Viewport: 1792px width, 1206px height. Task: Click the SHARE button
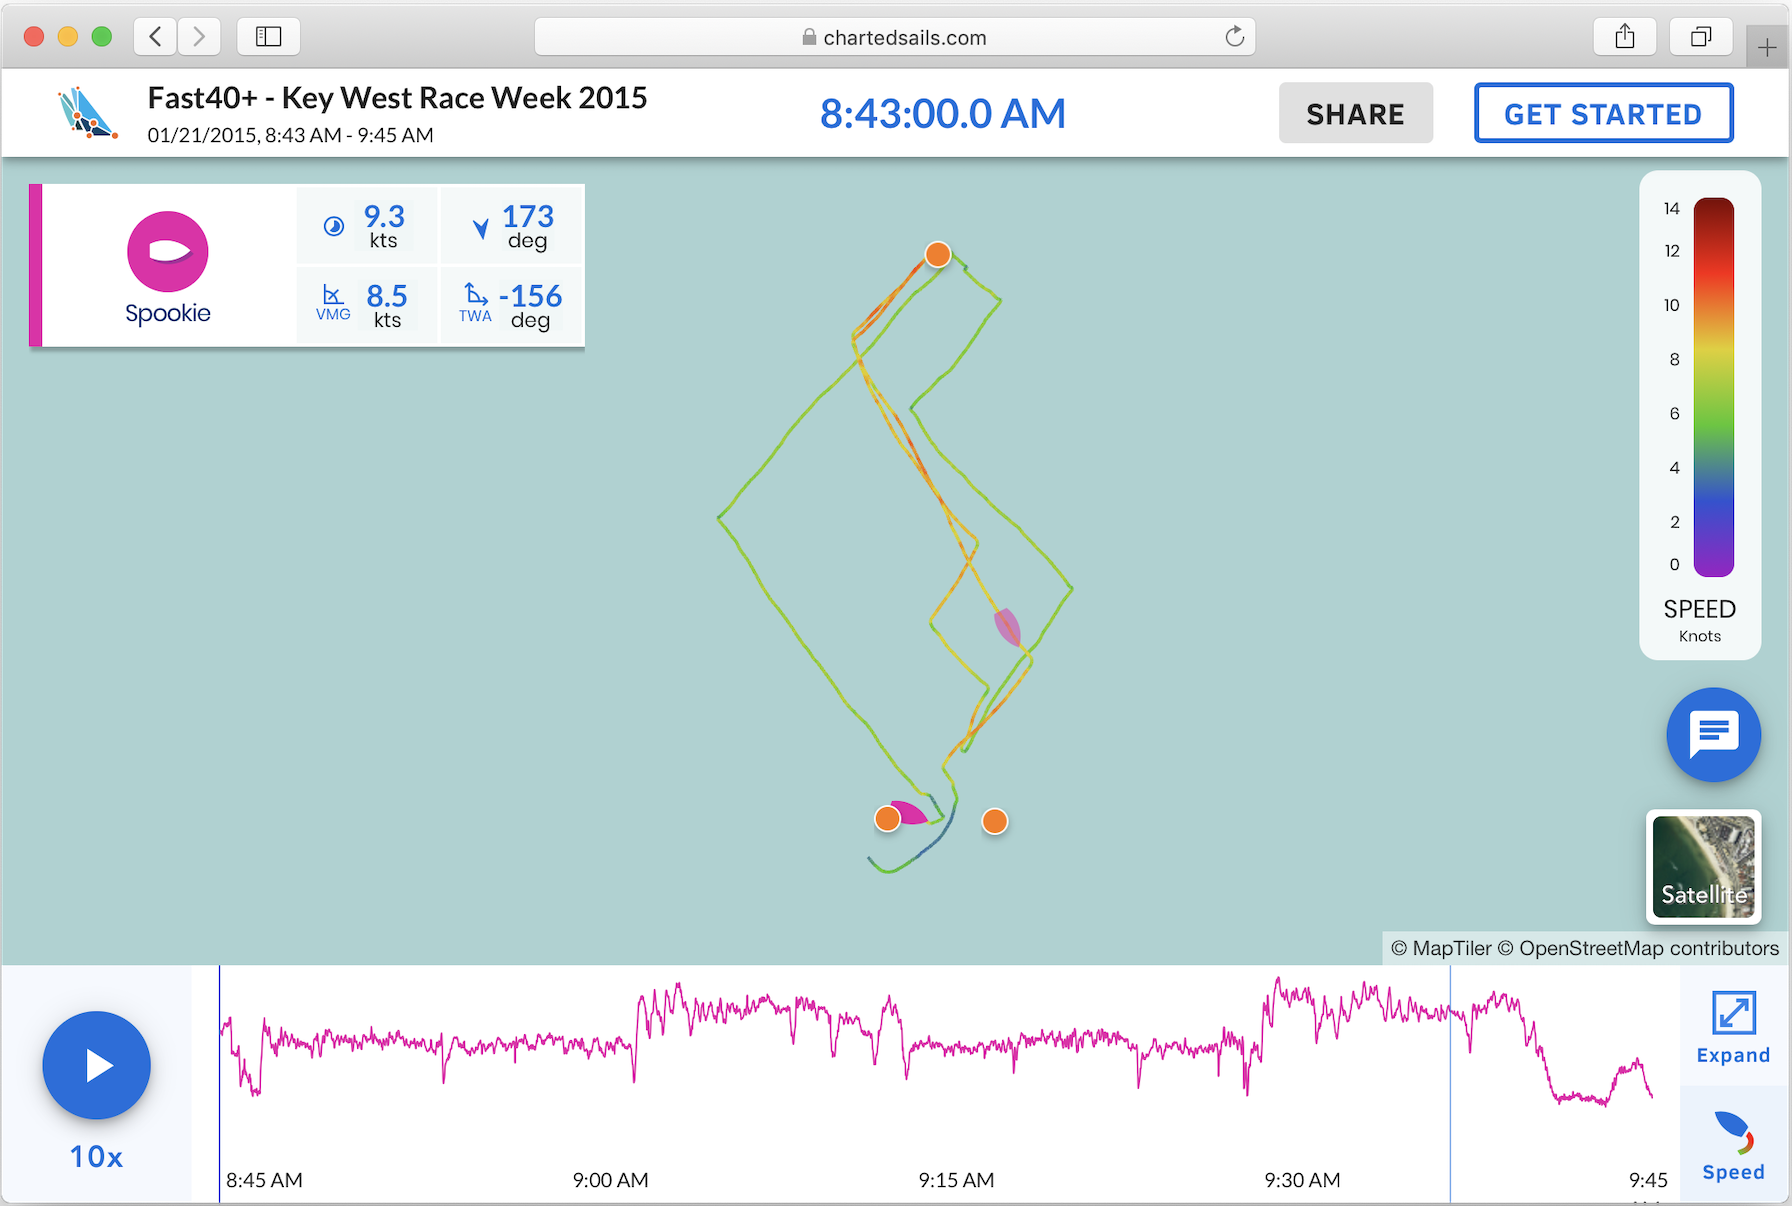tap(1355, 114)
